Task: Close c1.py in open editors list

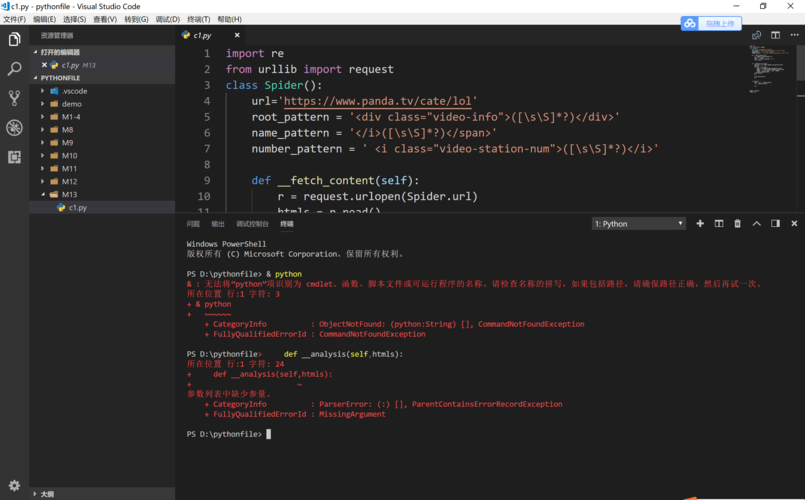Action: (44, 65)
